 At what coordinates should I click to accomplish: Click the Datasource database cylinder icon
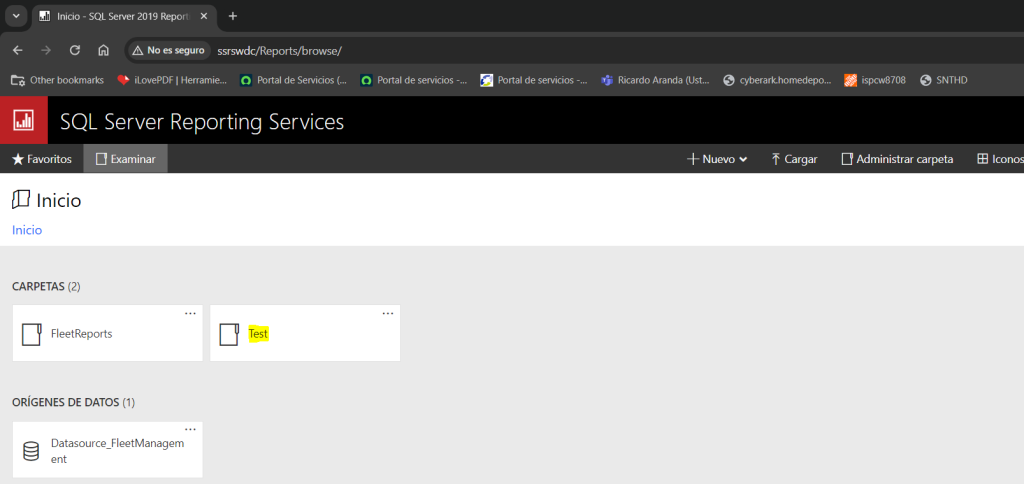[31, 451]
